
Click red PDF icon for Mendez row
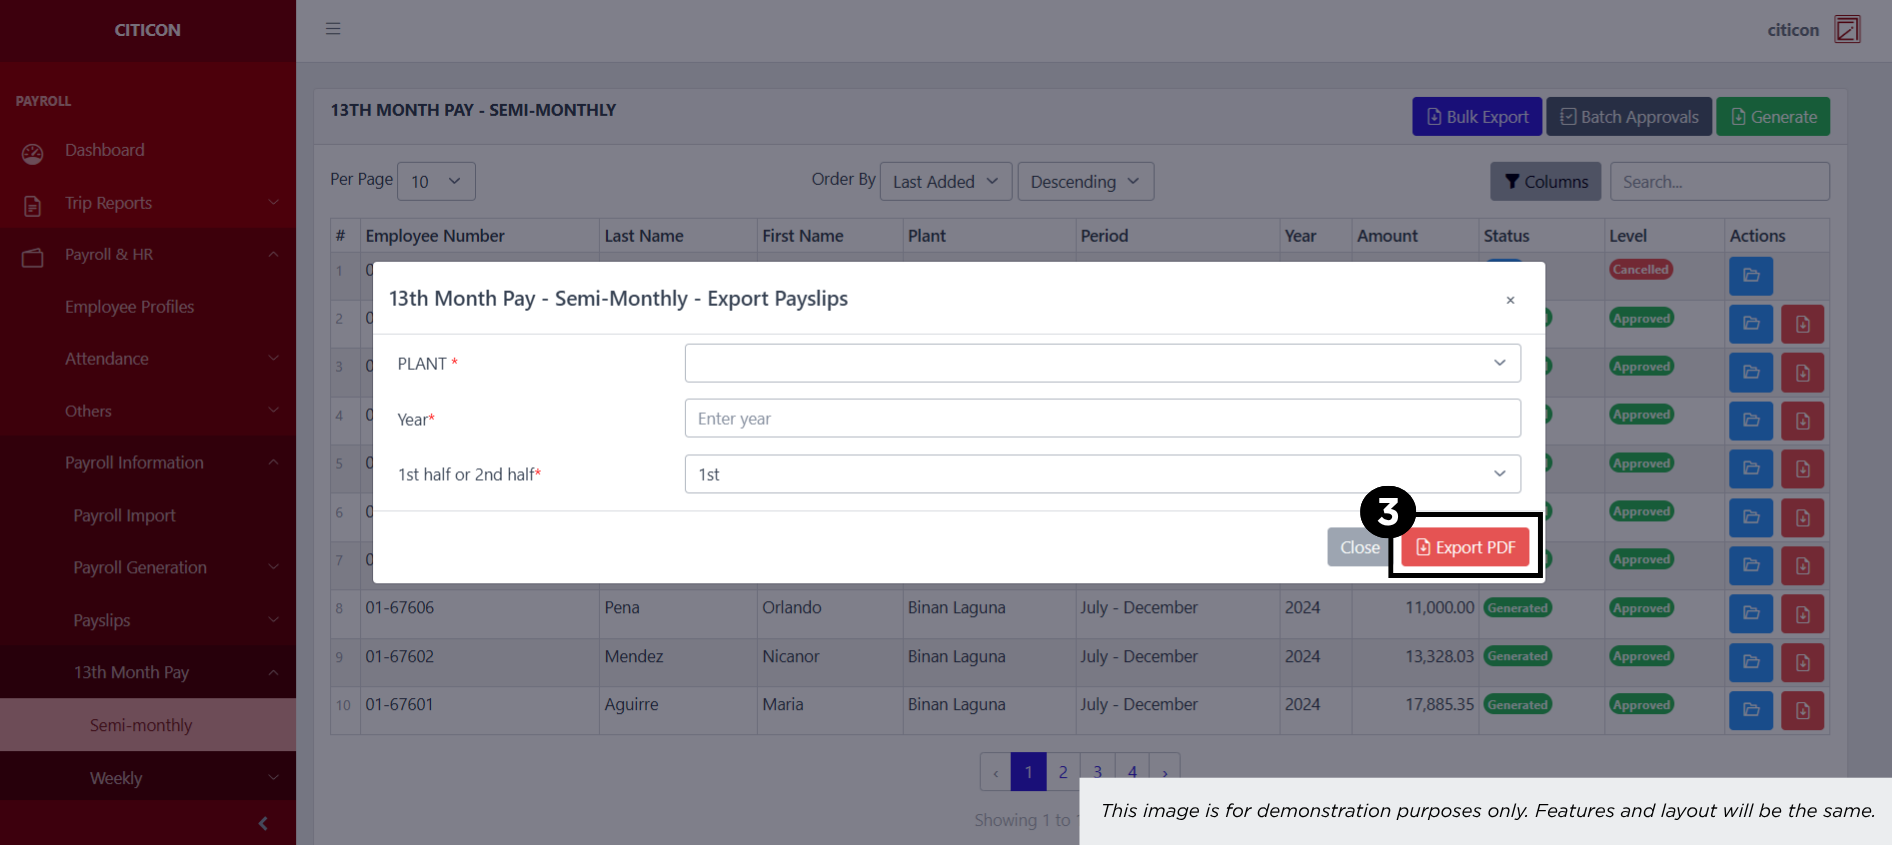coord(1802,662)
